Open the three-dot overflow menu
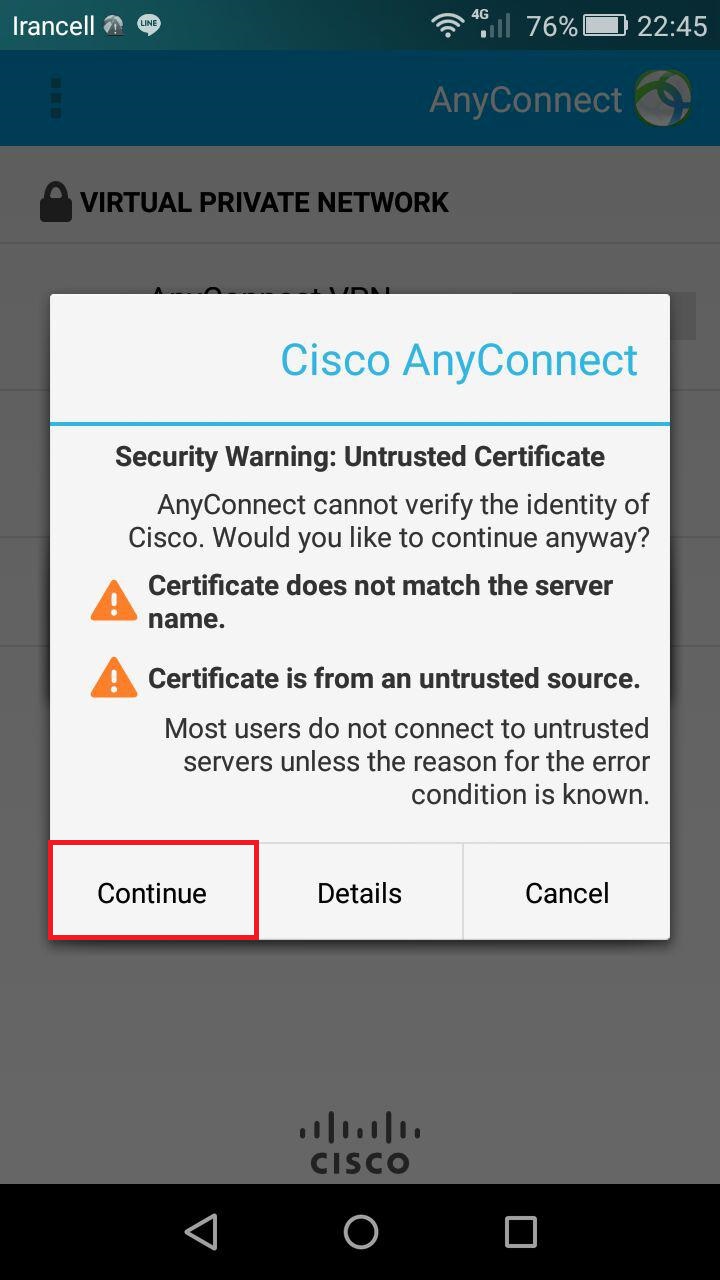Screen dimensions: 720x1280 tap(56, 98)
